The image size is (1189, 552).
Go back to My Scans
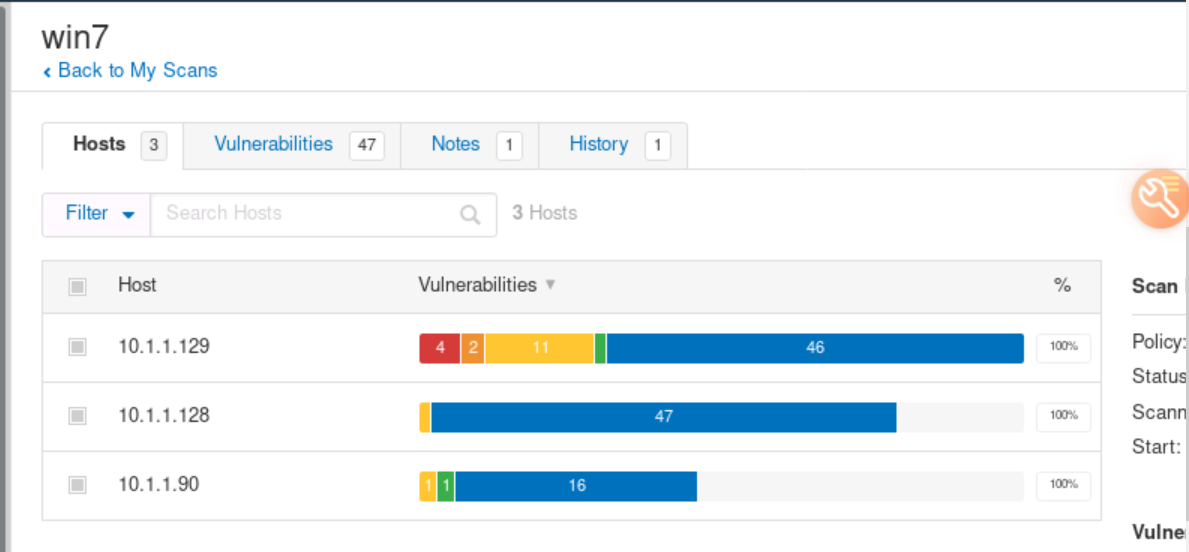coord(137,70)
